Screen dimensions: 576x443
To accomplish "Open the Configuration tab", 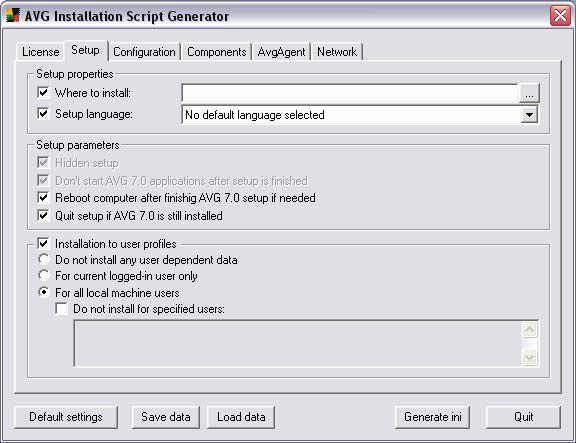I will (x=144, y=52).
